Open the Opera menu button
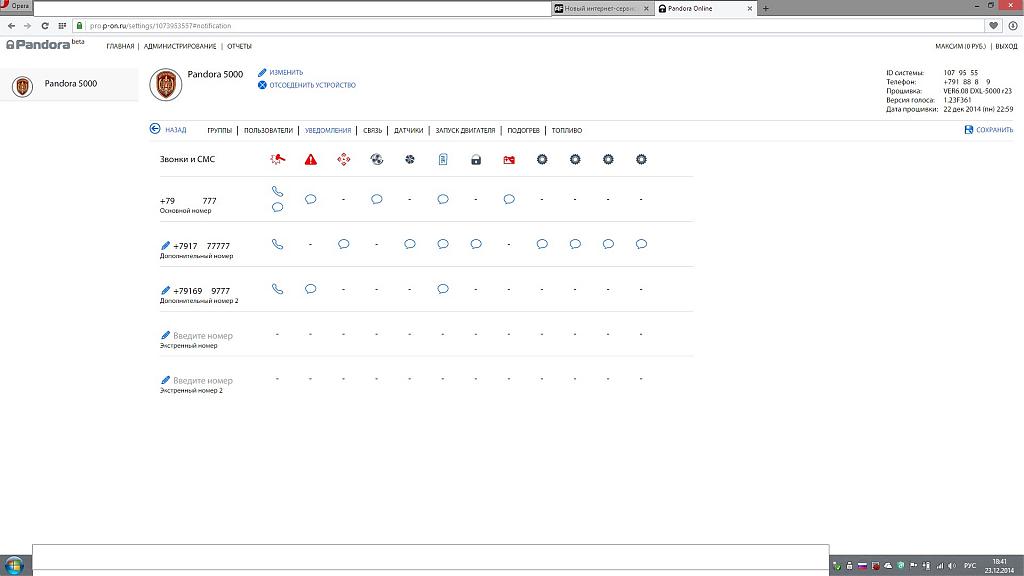 click(x=16, y=6)
